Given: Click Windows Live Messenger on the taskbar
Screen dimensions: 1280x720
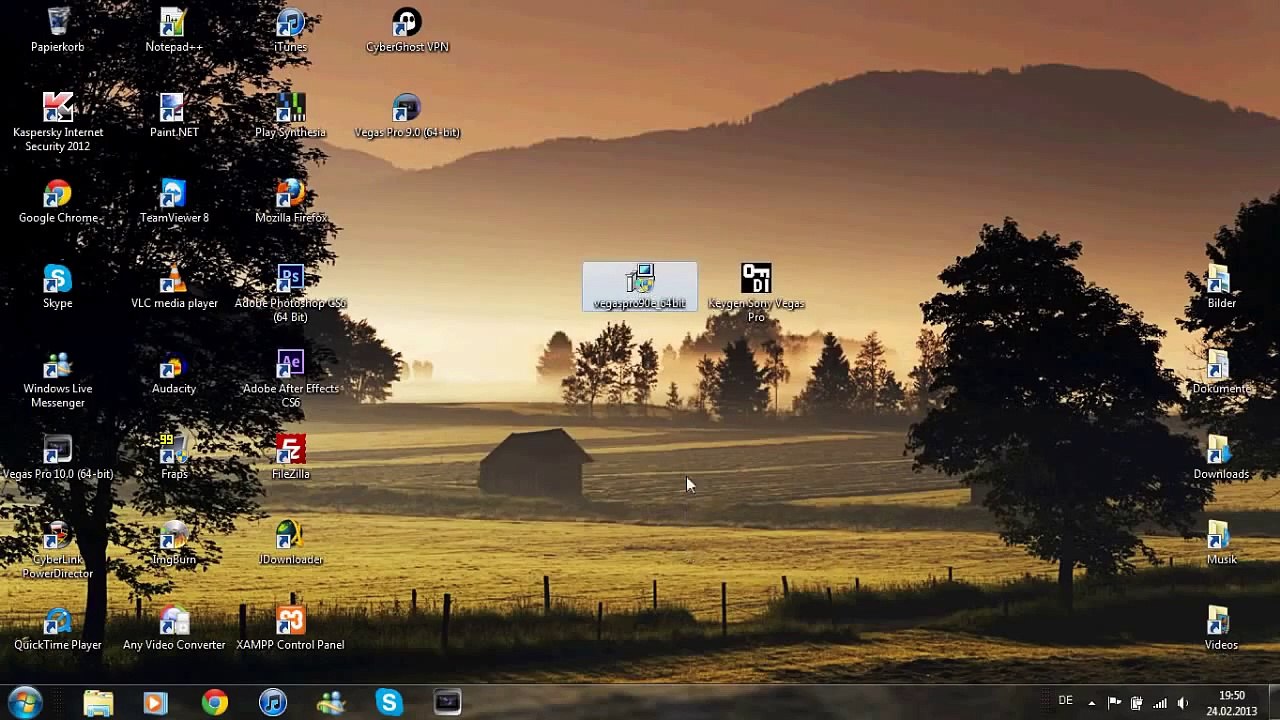Looking at the screenshot, I should (331, 703).
